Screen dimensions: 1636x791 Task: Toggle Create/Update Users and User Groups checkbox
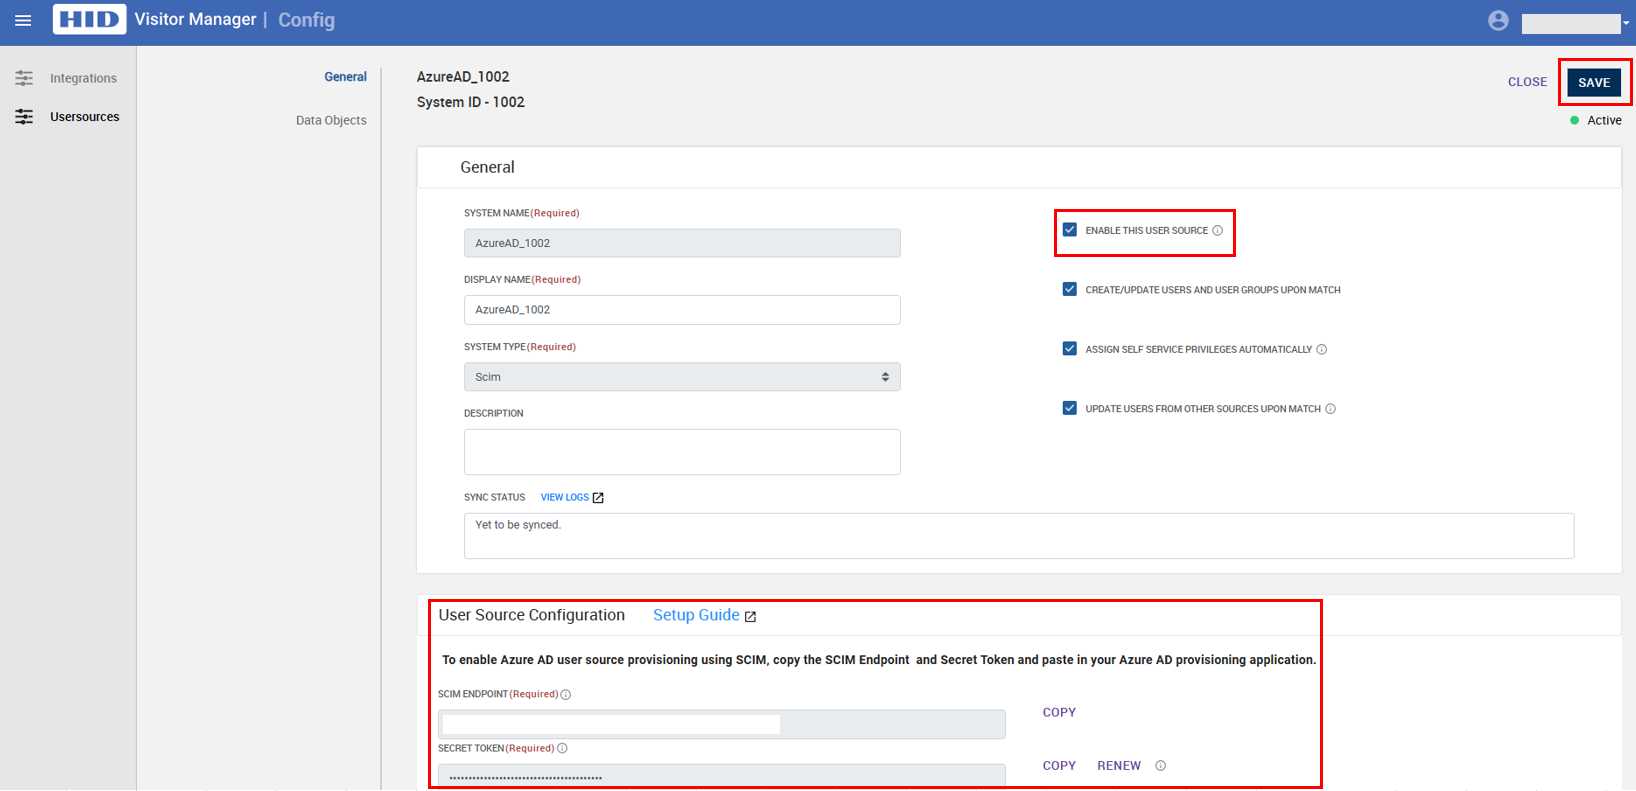(x=1070, y=289)
